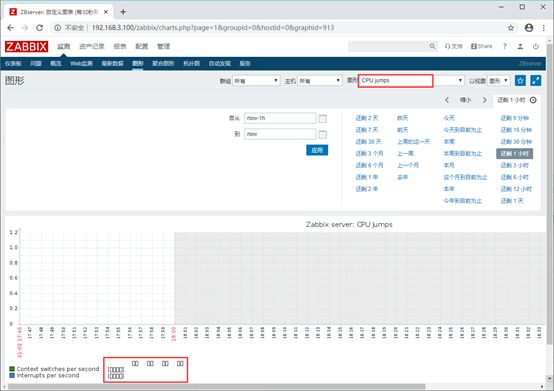Go to the next time period arrow
This screenshot has width=554, height=391.
(x=484, y=100)
